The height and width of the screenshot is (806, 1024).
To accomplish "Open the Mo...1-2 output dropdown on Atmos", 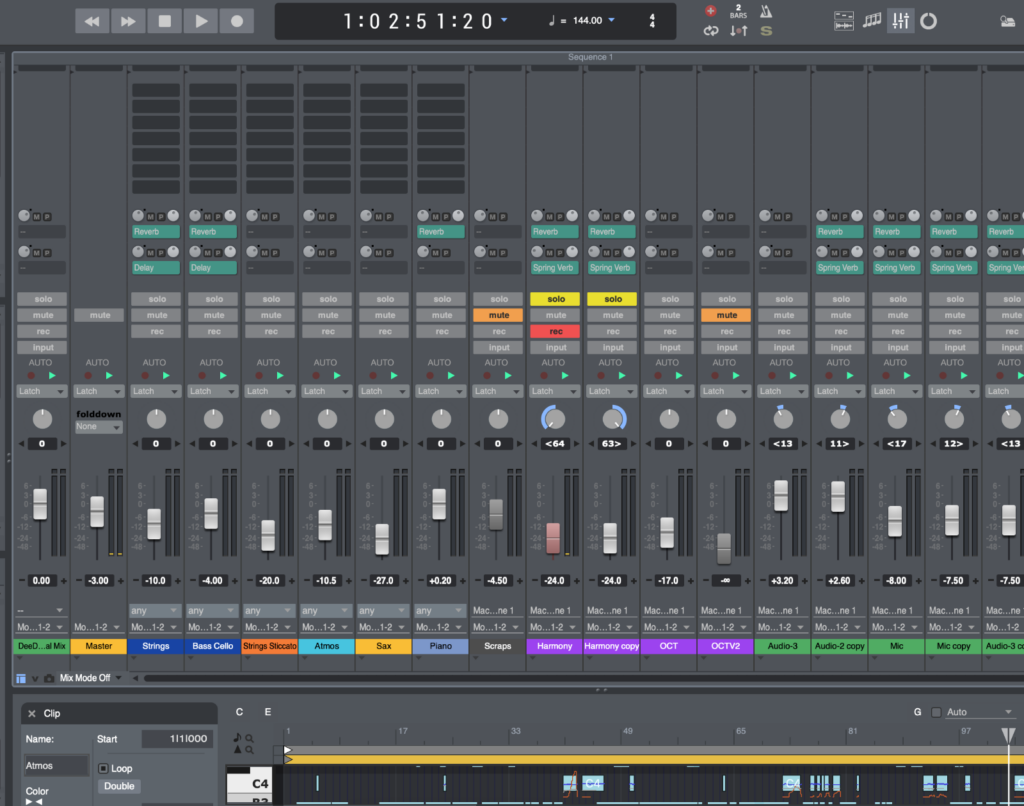I will [x=327, y=627].
